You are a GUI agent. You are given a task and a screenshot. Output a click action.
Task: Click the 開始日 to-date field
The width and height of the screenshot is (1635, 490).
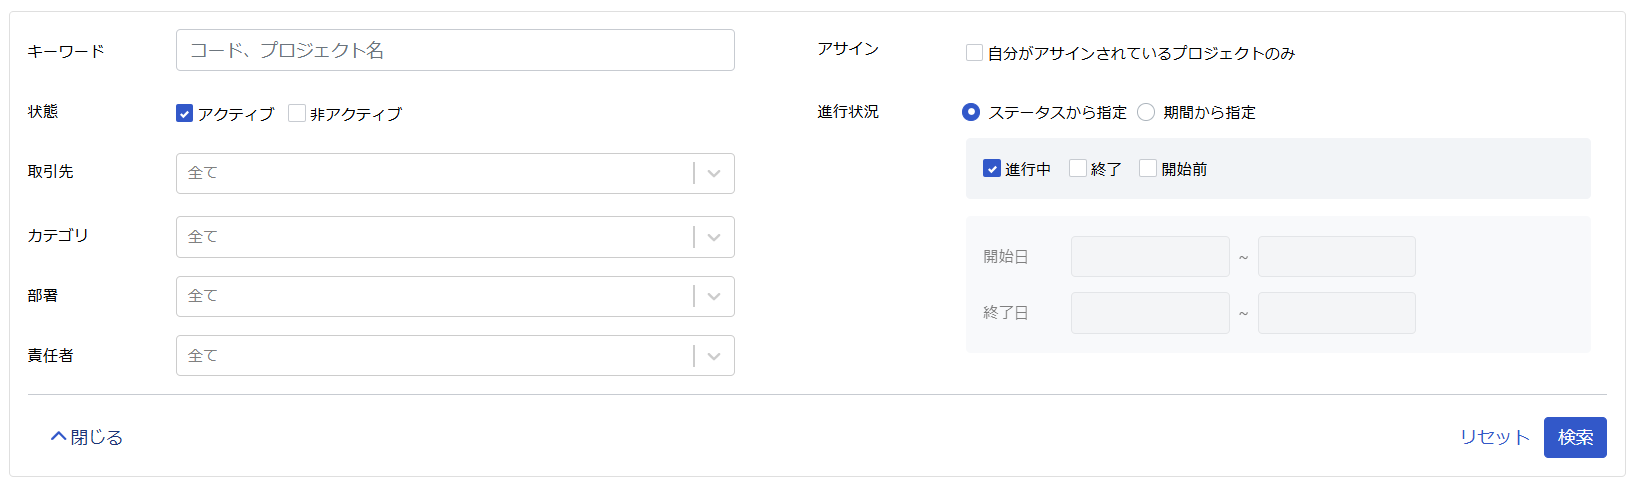[1336, 257]
